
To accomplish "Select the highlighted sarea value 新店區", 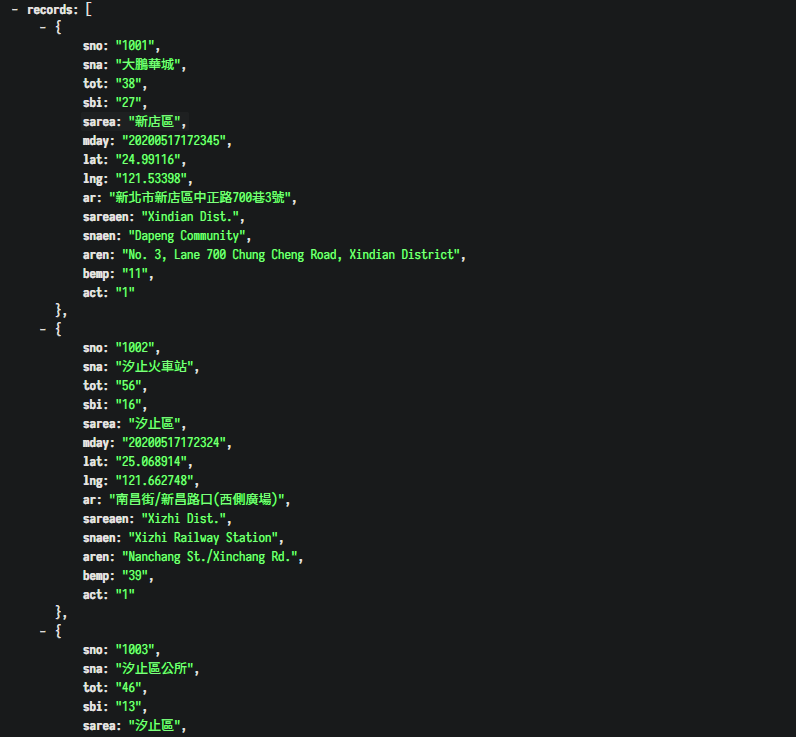I will (x=154, y=122).
